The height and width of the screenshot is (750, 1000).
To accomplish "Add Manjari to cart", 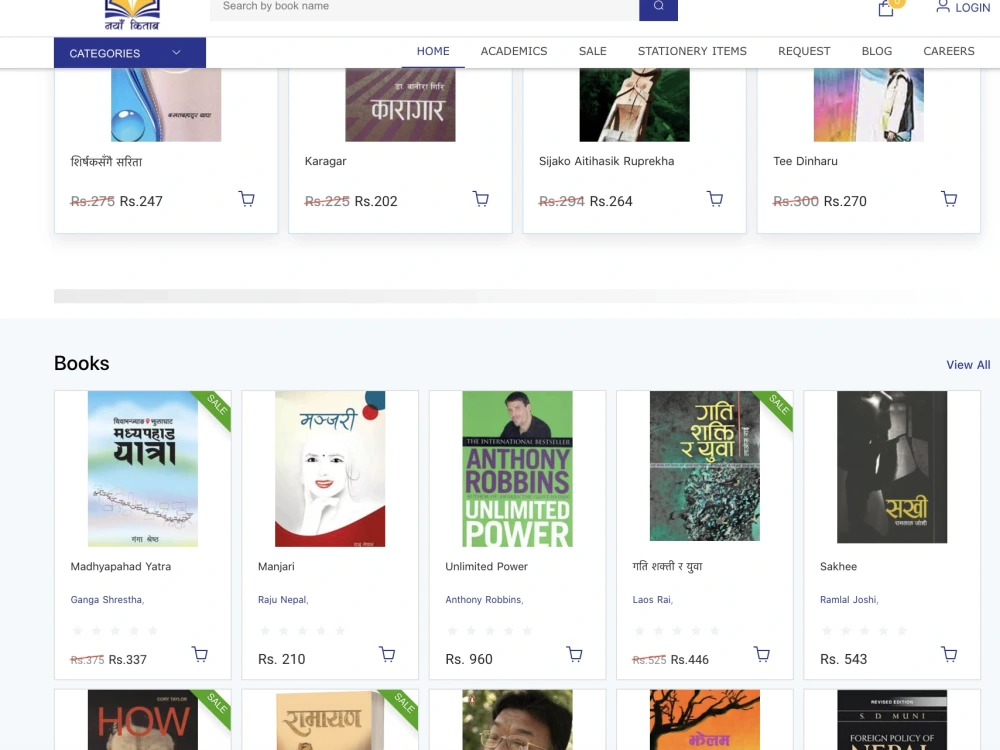I will point(387,654).
